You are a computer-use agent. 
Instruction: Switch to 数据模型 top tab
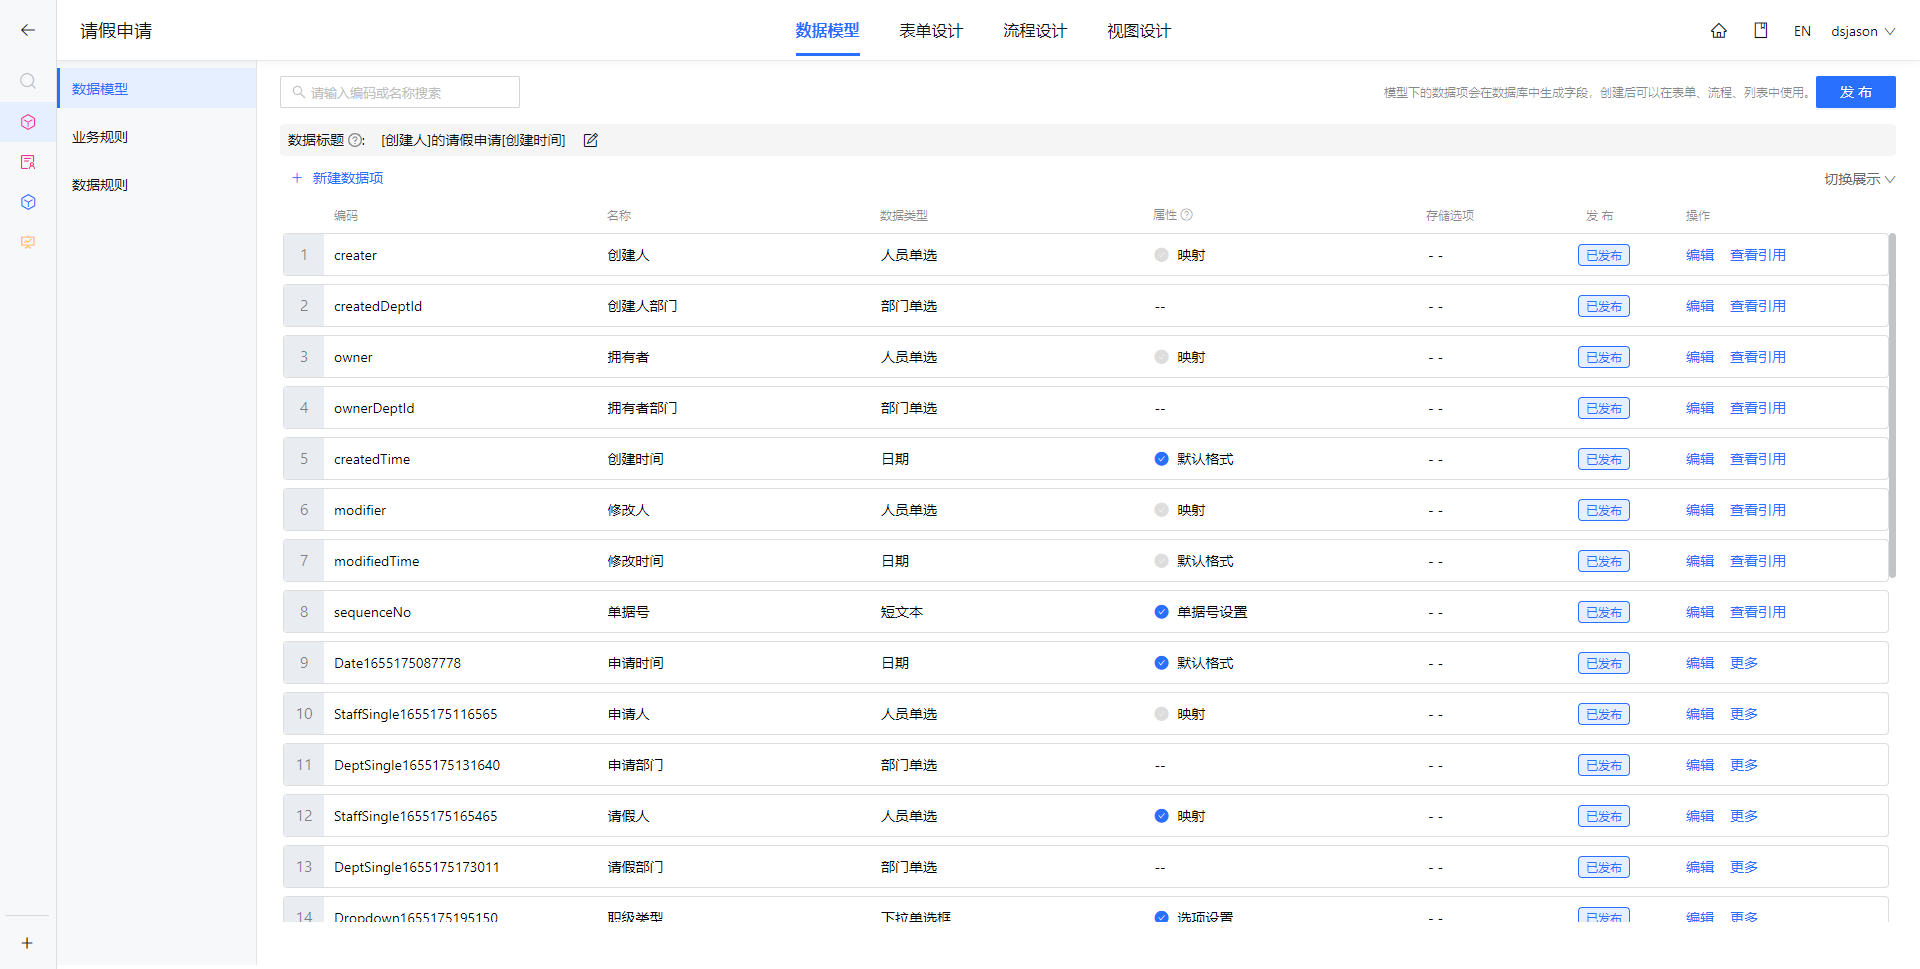click(x=827, y=31)
